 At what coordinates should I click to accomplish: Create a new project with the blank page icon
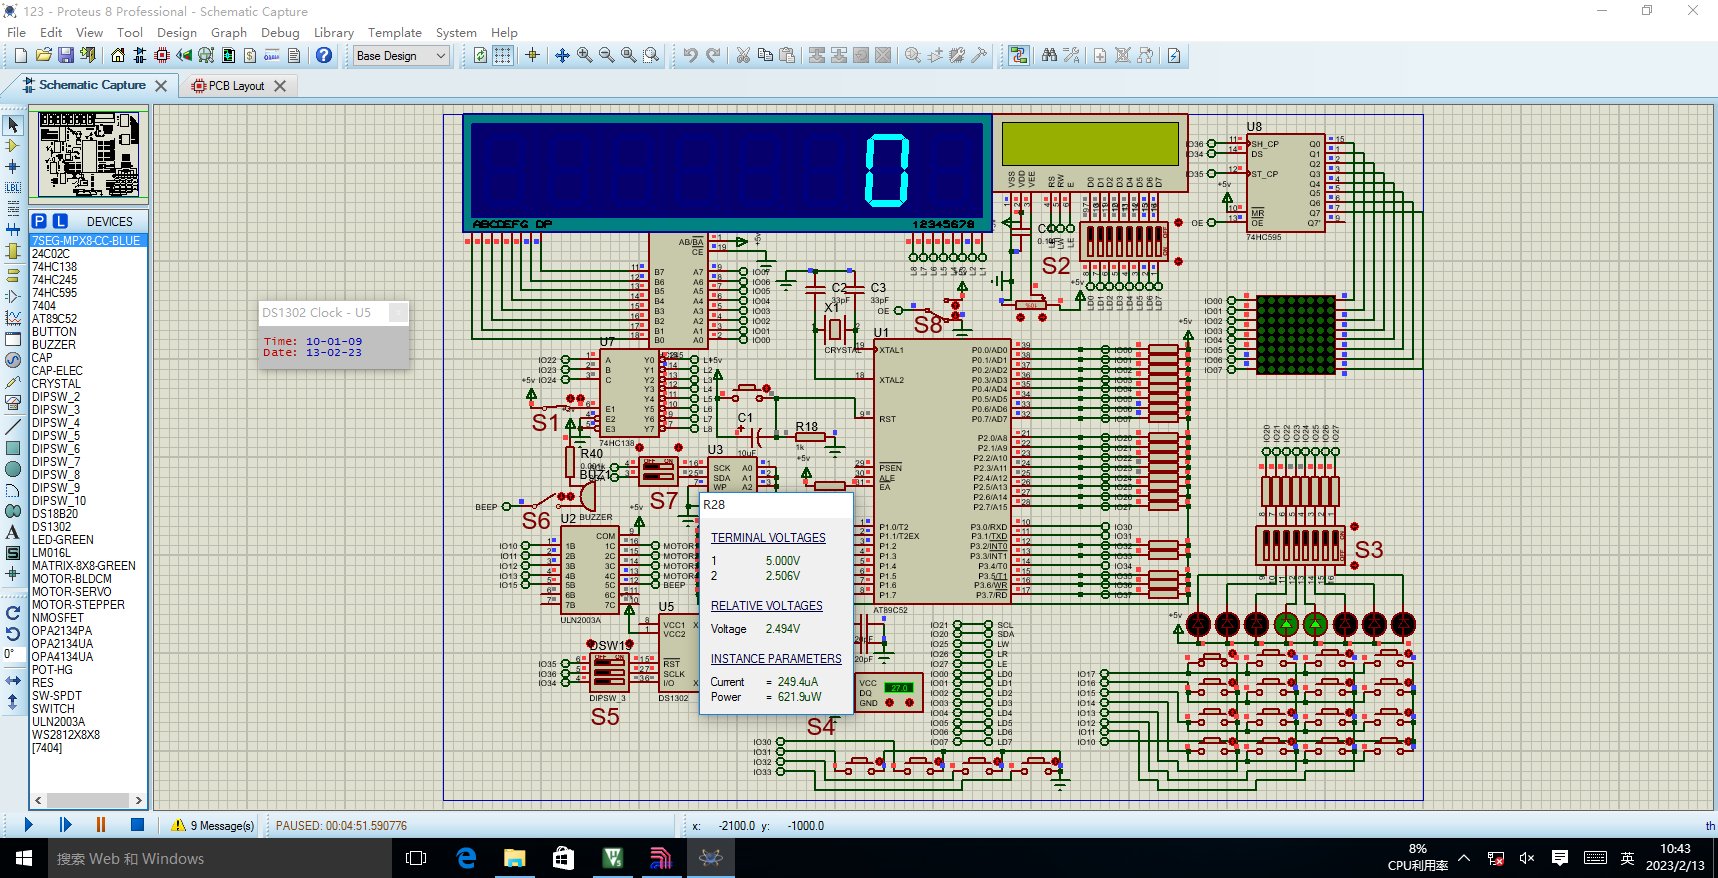21,56
